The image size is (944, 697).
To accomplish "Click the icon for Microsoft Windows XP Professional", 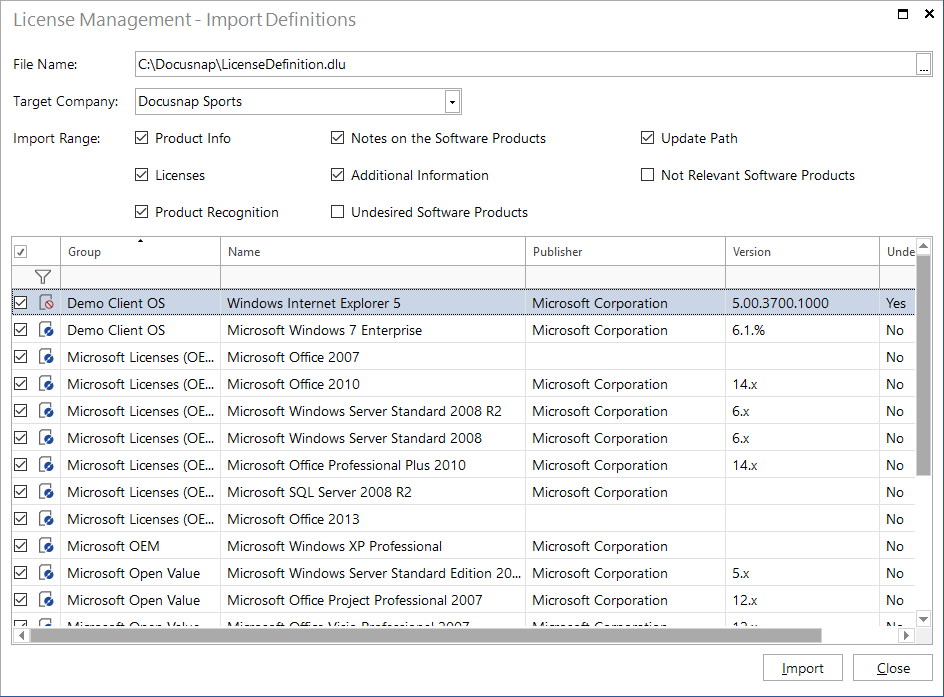I will coord(46,546).
